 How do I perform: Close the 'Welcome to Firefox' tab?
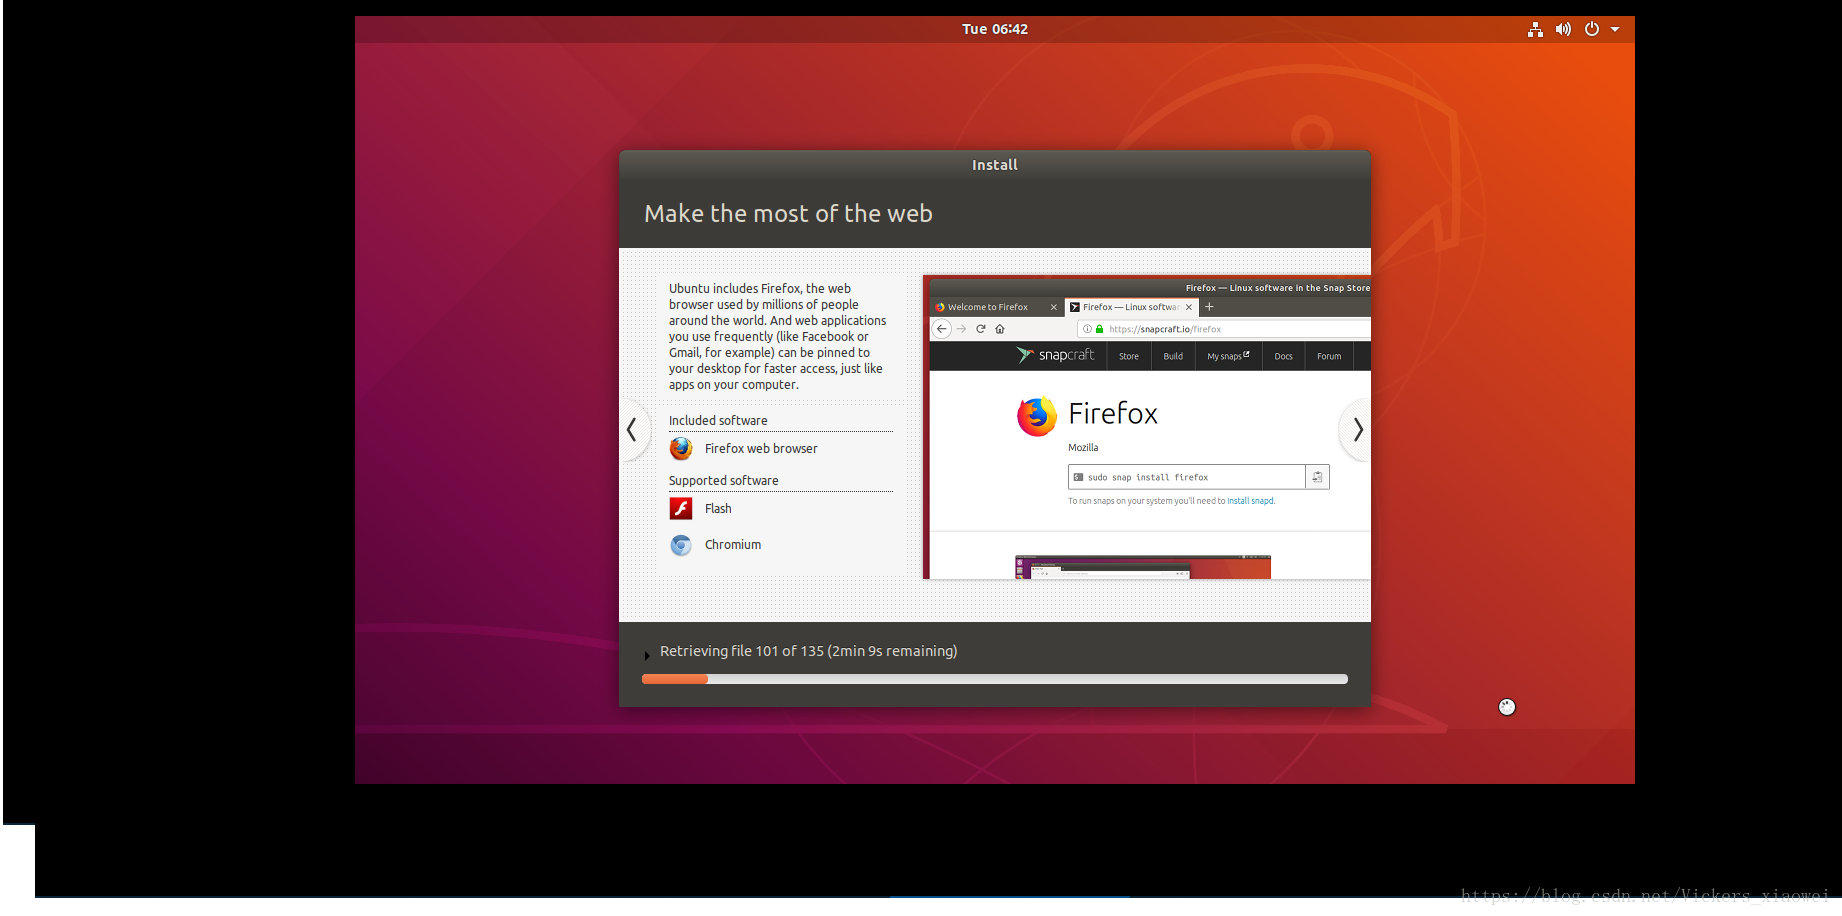coord(1053,307)
